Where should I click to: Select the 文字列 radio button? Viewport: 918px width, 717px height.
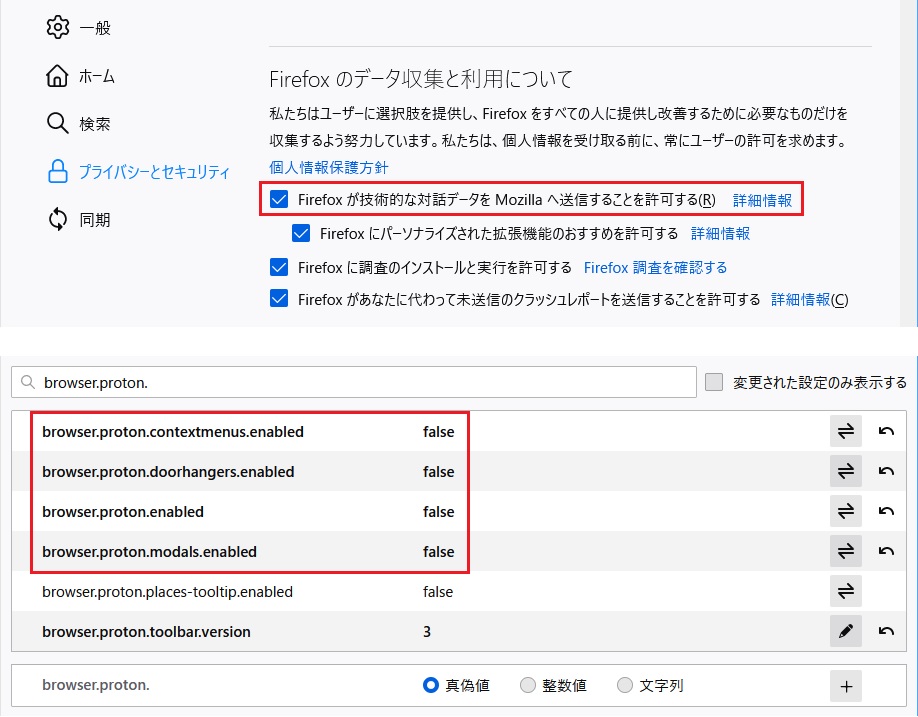pos(625,686)
